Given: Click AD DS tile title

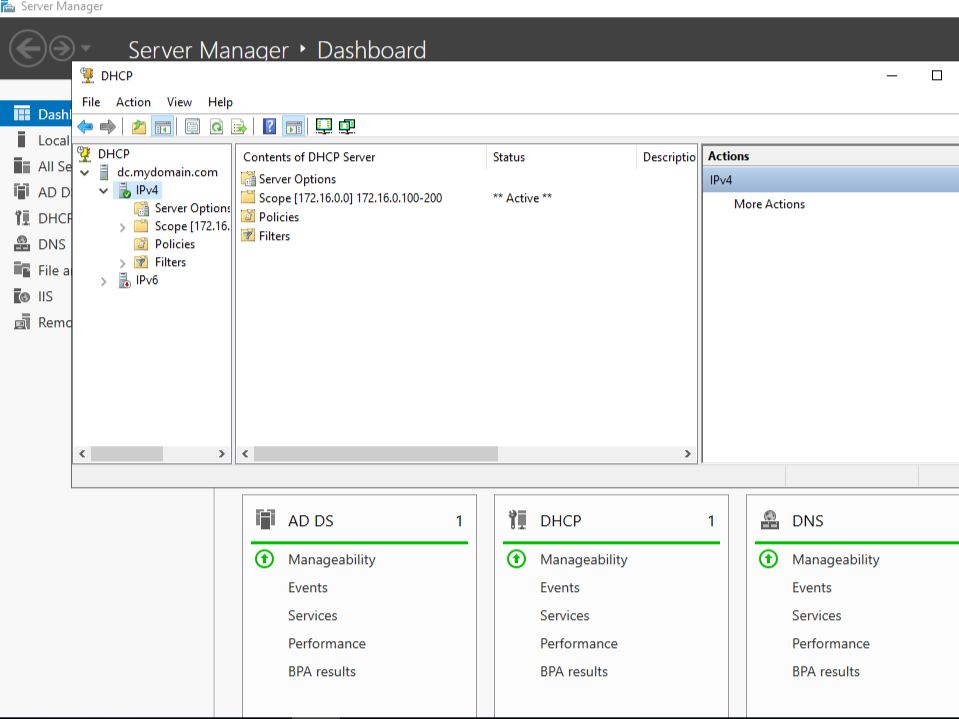Looking at the screenshot, I should point(311,521).
